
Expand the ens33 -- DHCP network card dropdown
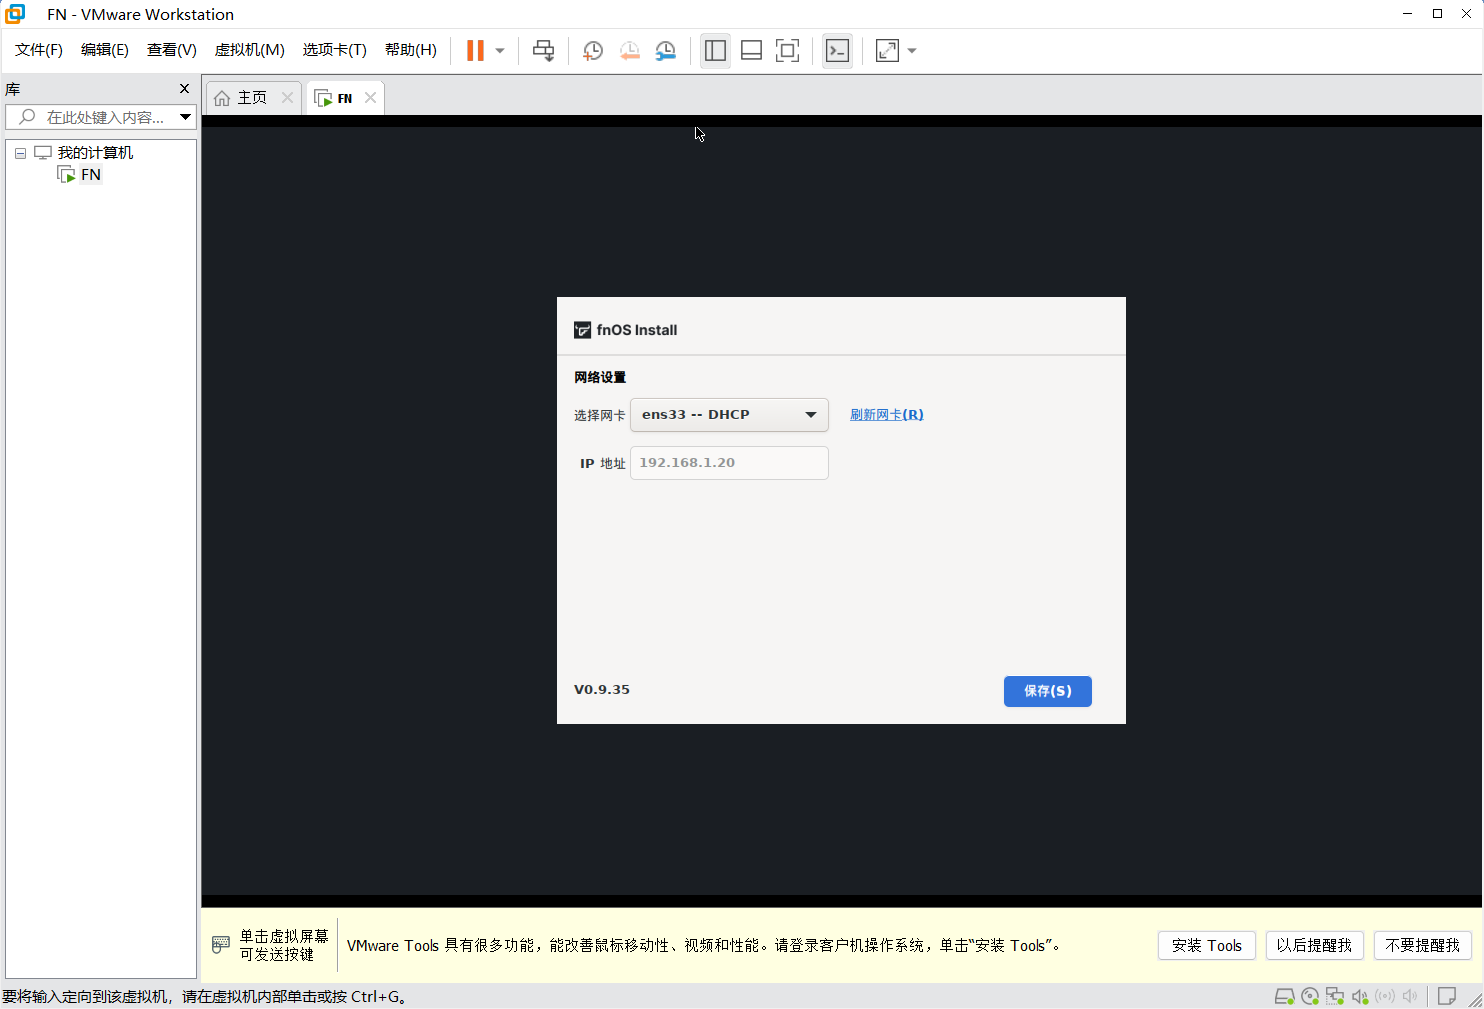point(729,415)
